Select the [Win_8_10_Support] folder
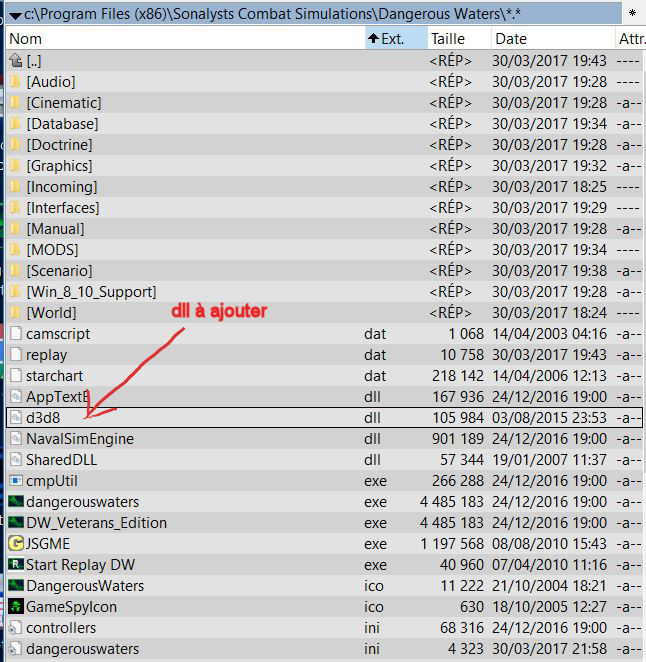646x662 pixels. pos(91,292)
